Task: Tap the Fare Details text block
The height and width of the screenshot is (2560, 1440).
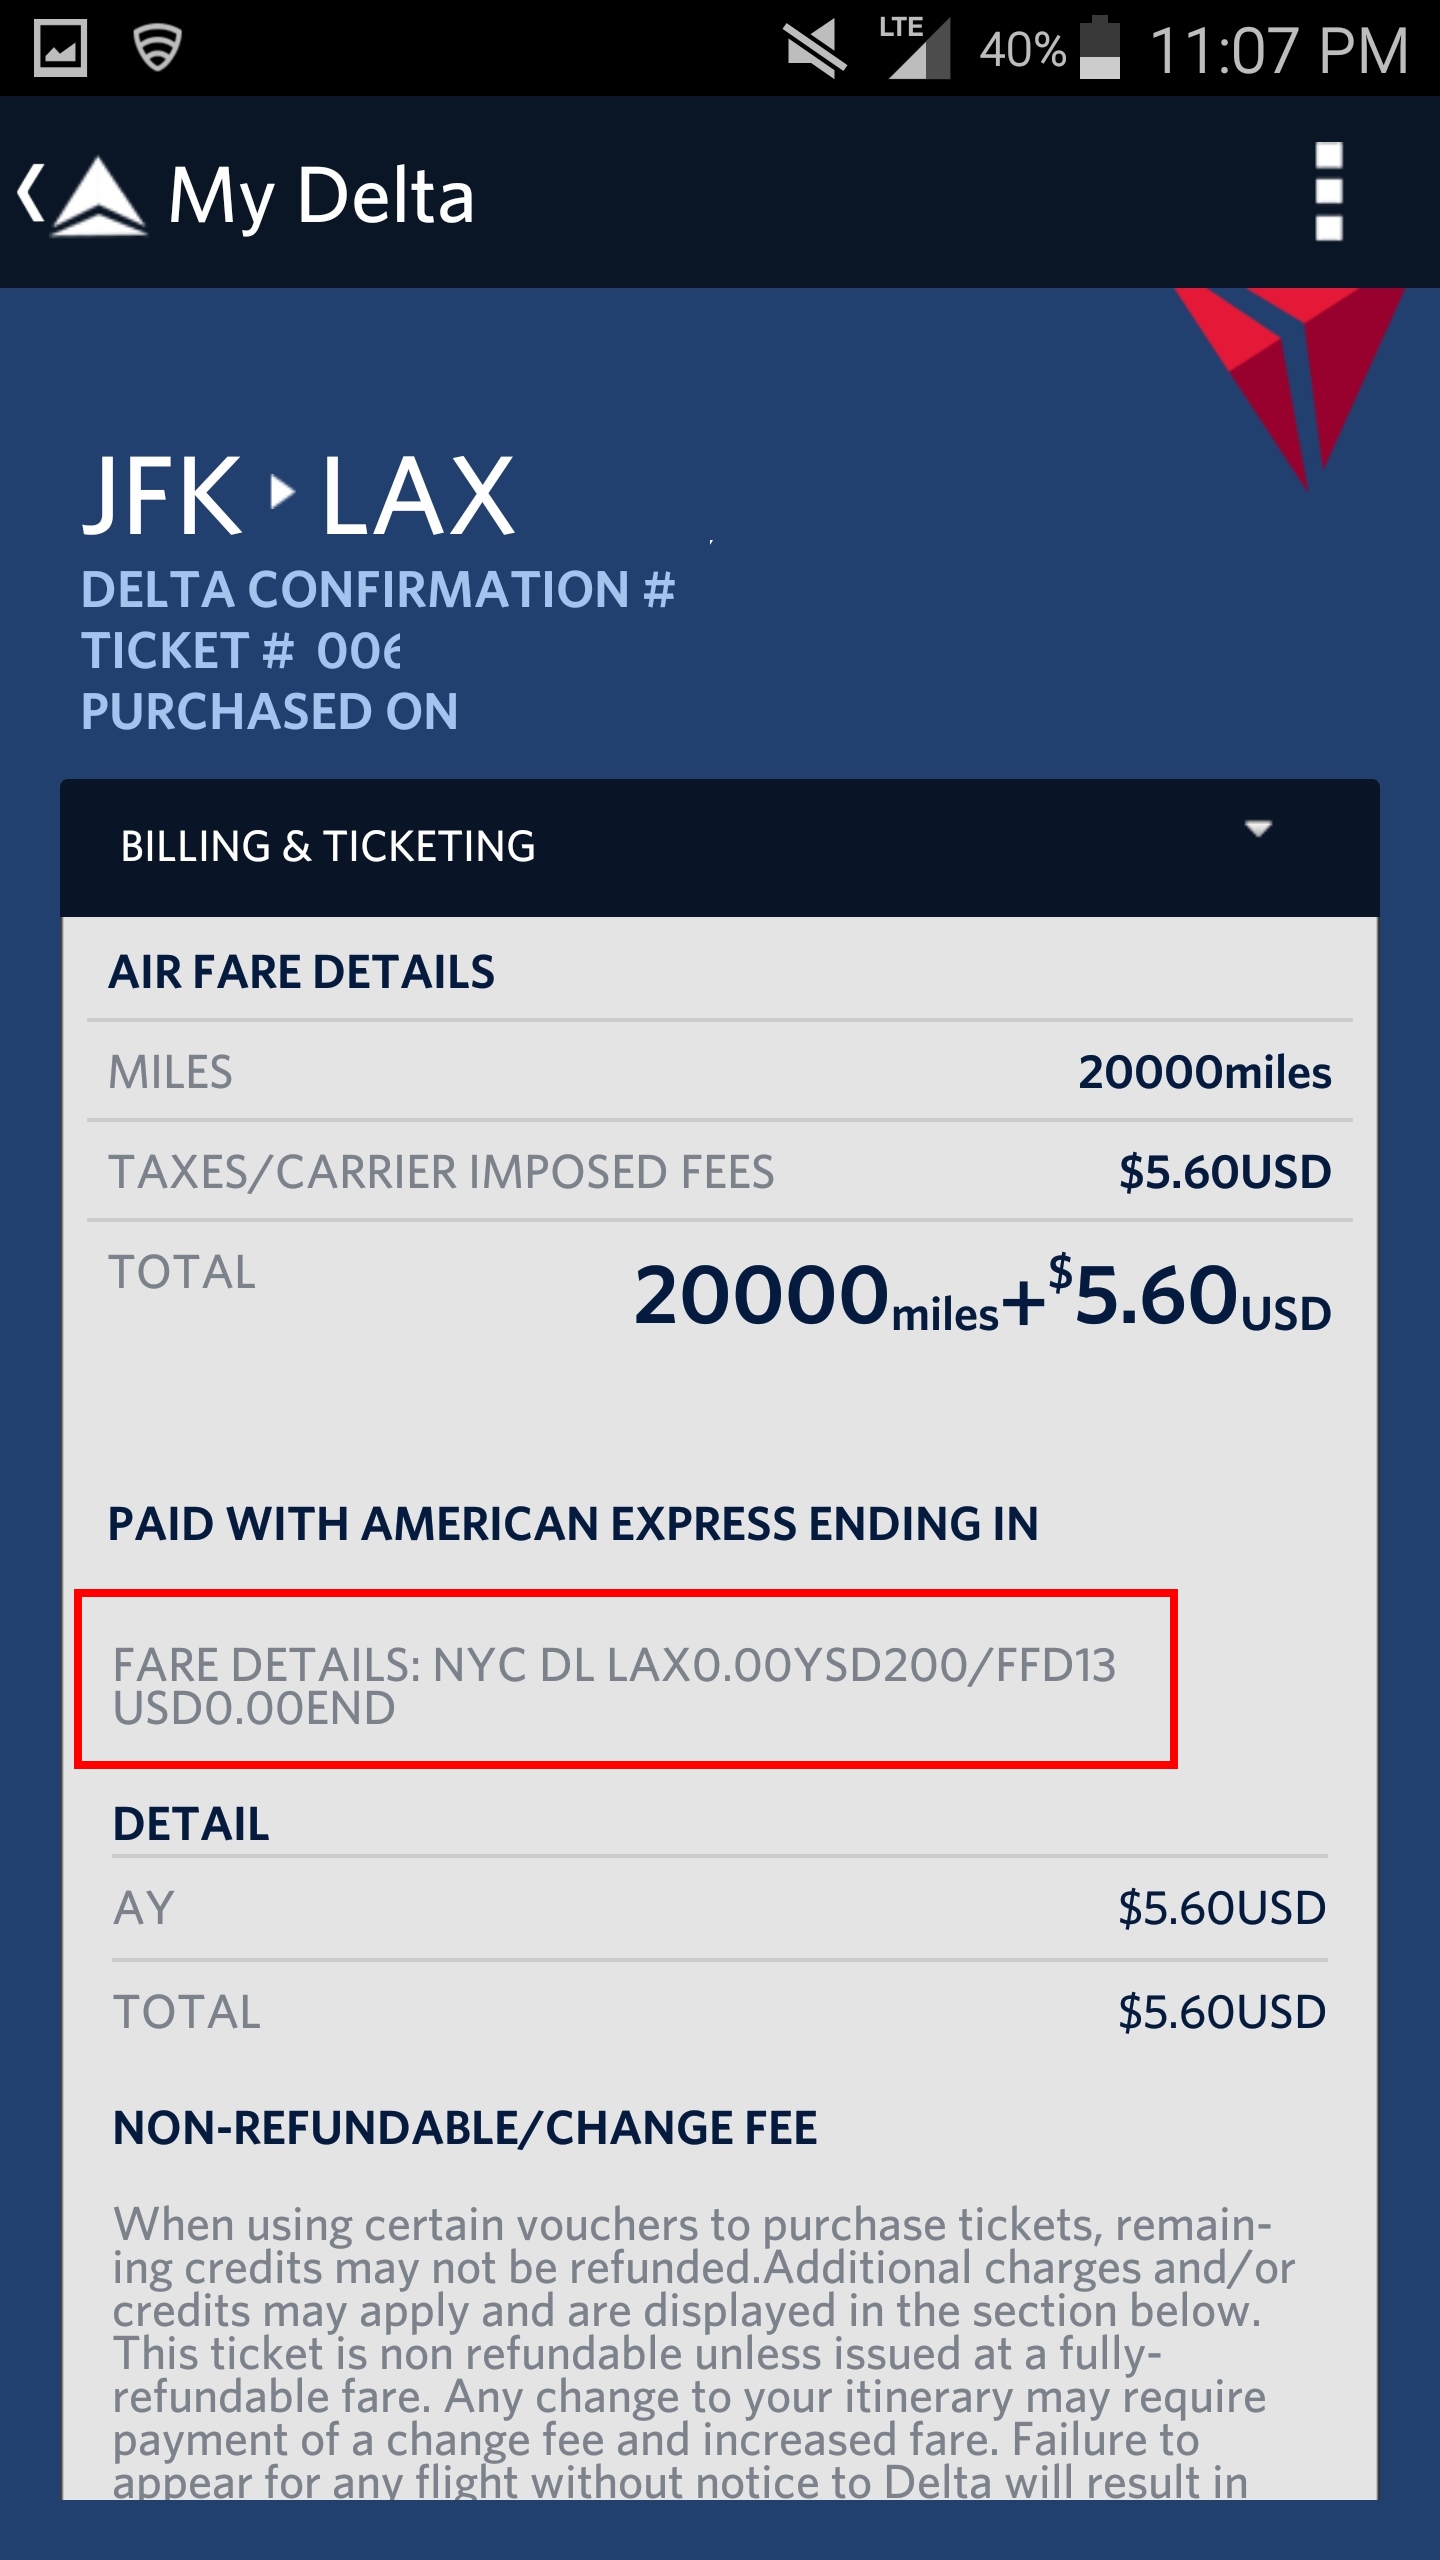Action: [614, 1686]
